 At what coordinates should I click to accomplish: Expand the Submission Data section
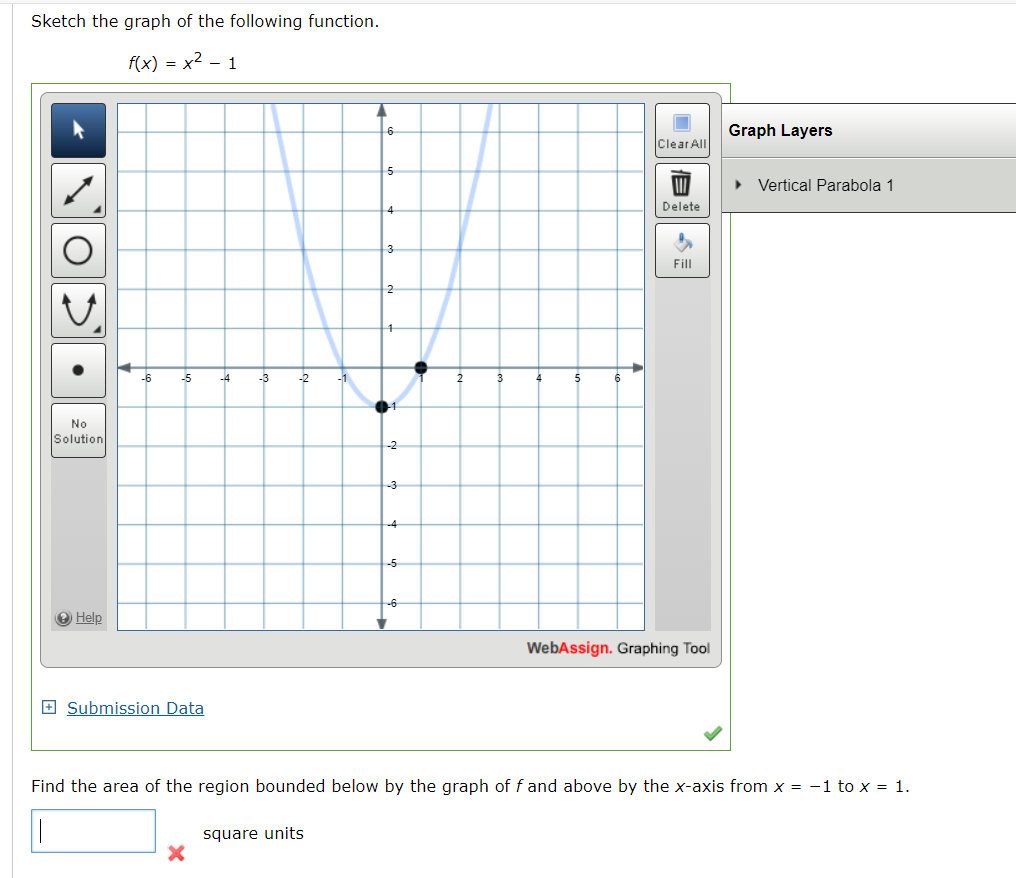point(135,708)
